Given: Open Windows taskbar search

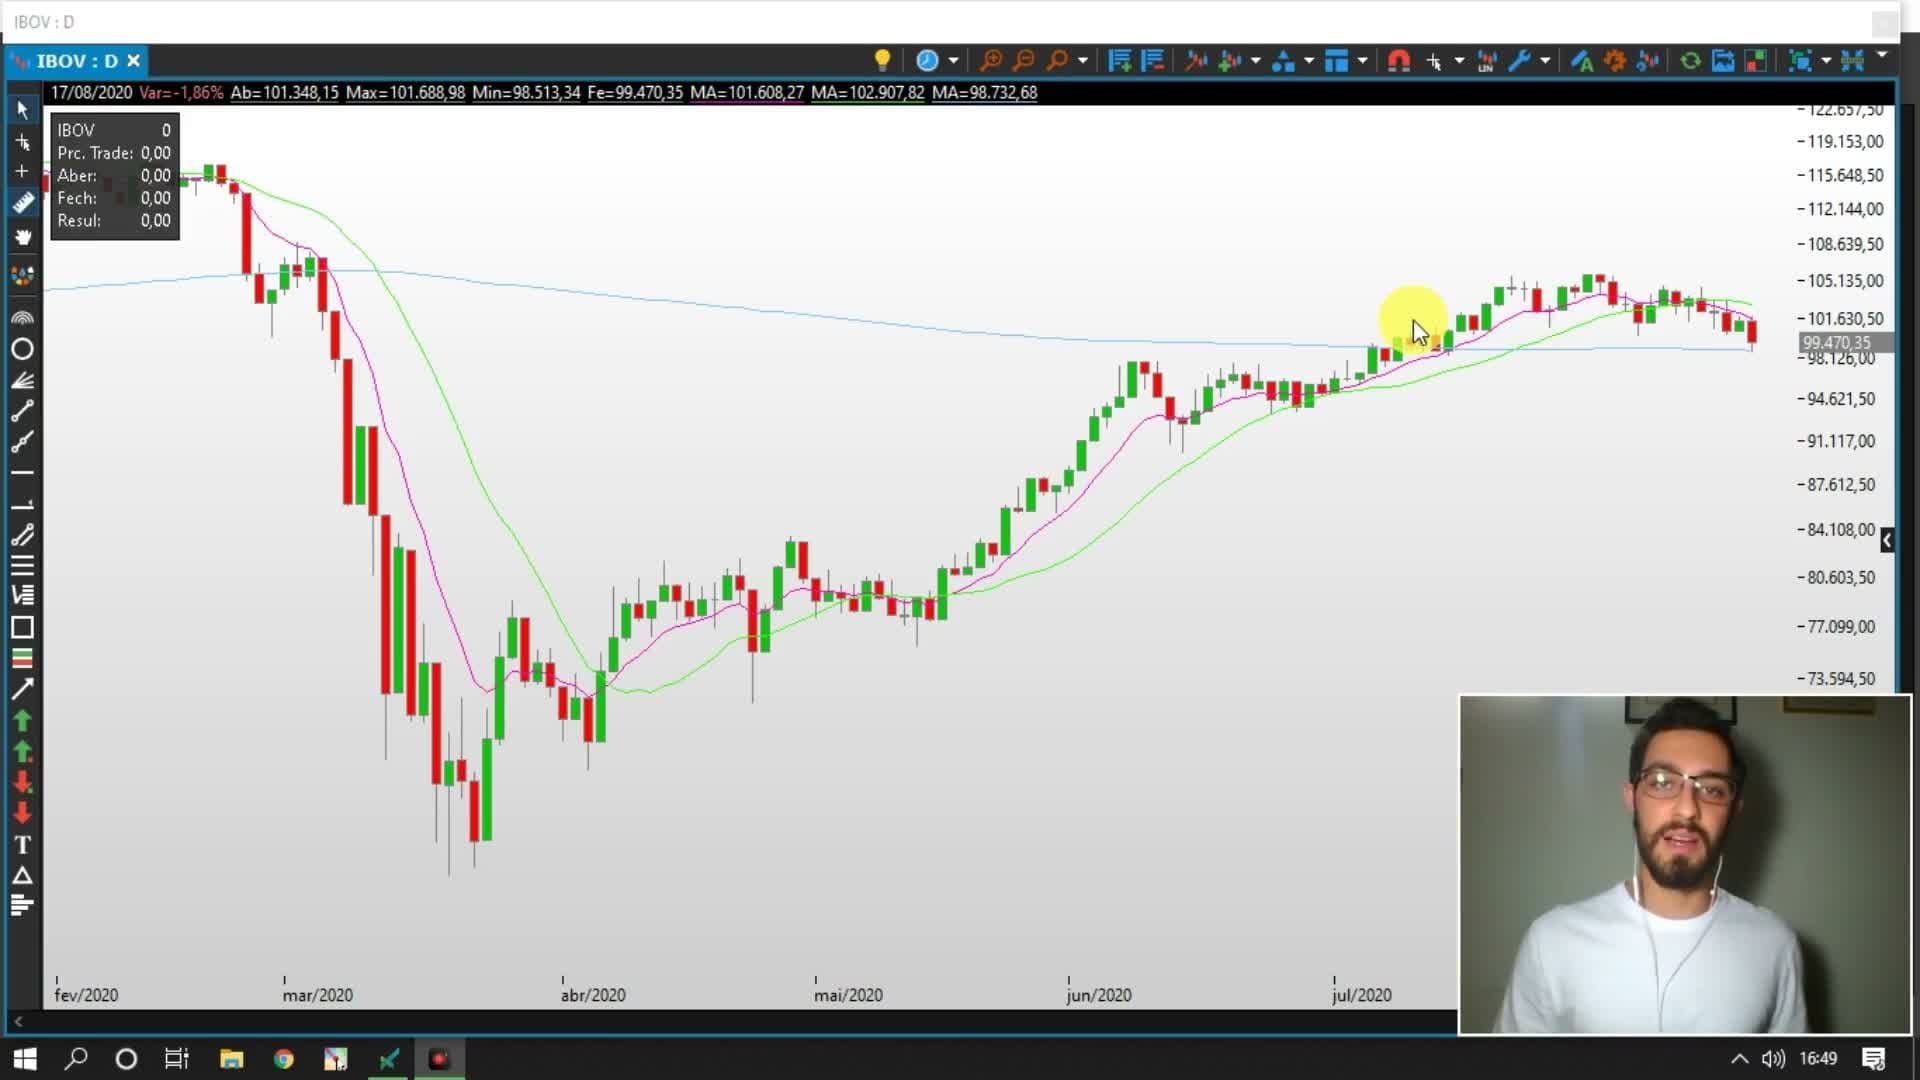Looking at the screenshot, I should point(76,1058).
